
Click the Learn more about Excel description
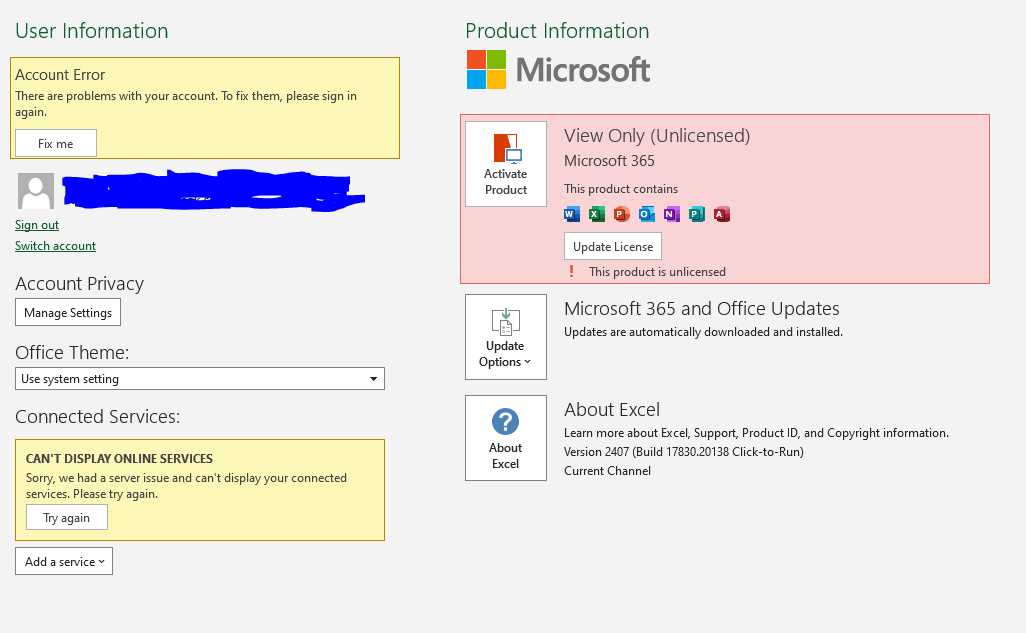(x=756, y=433)
